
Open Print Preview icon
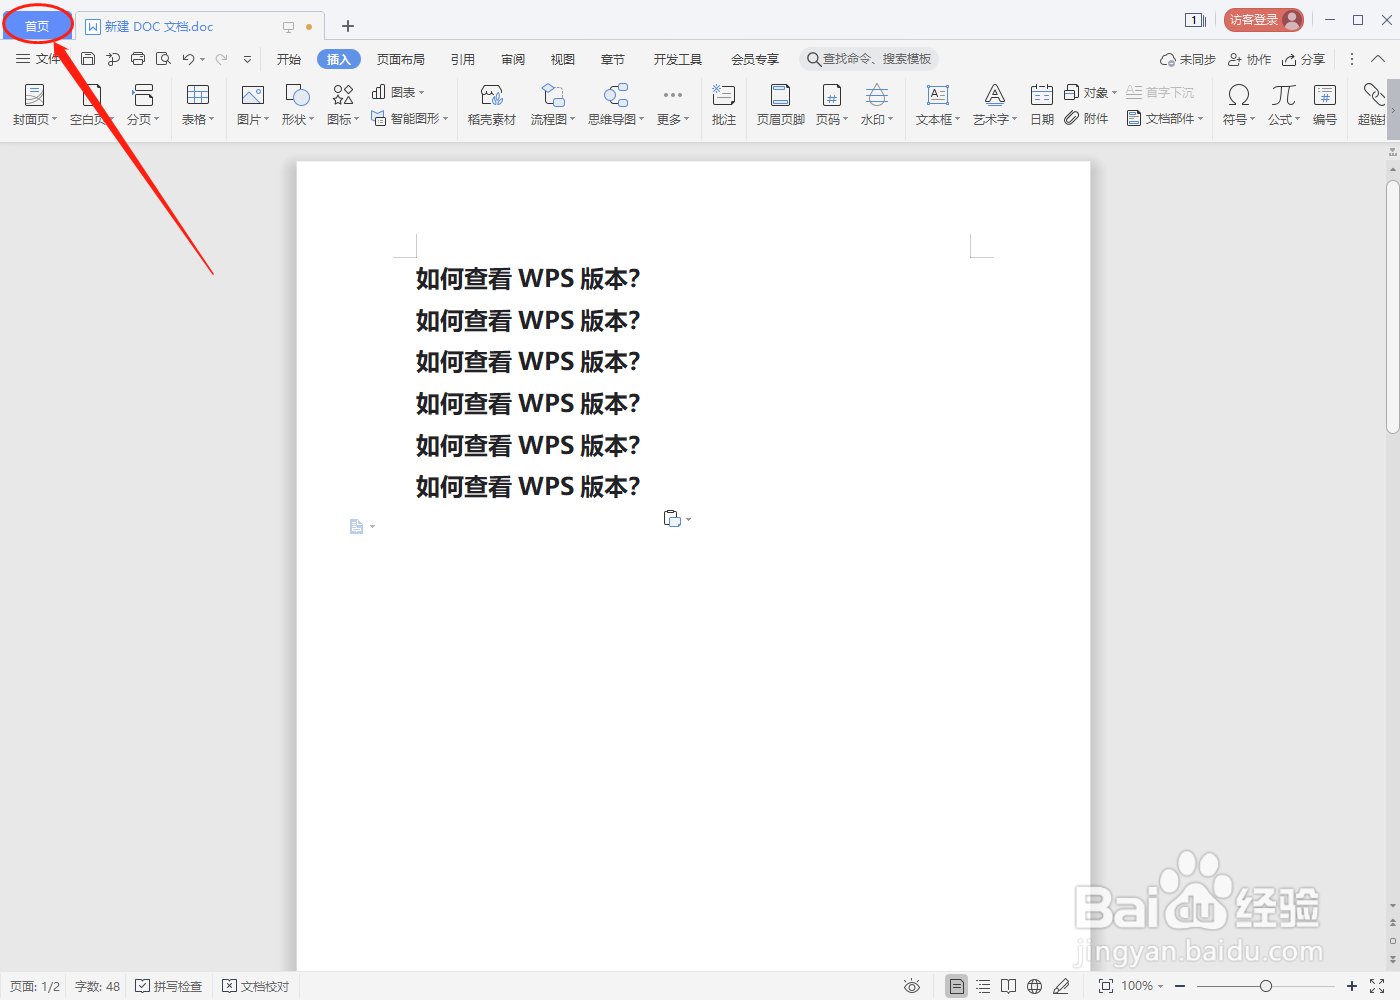164,59
